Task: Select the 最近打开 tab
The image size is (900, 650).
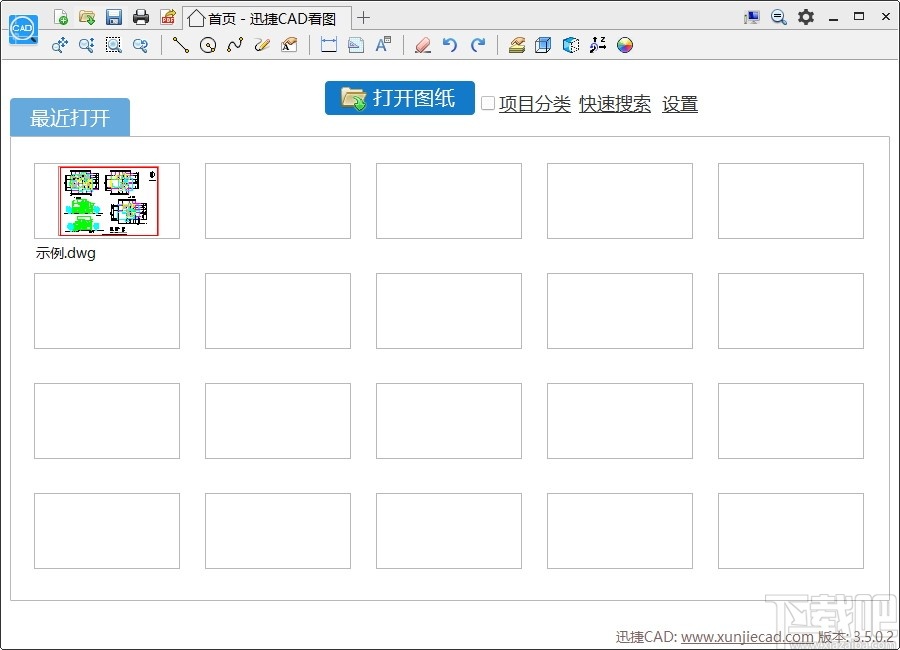Action: tap(70, 118)
